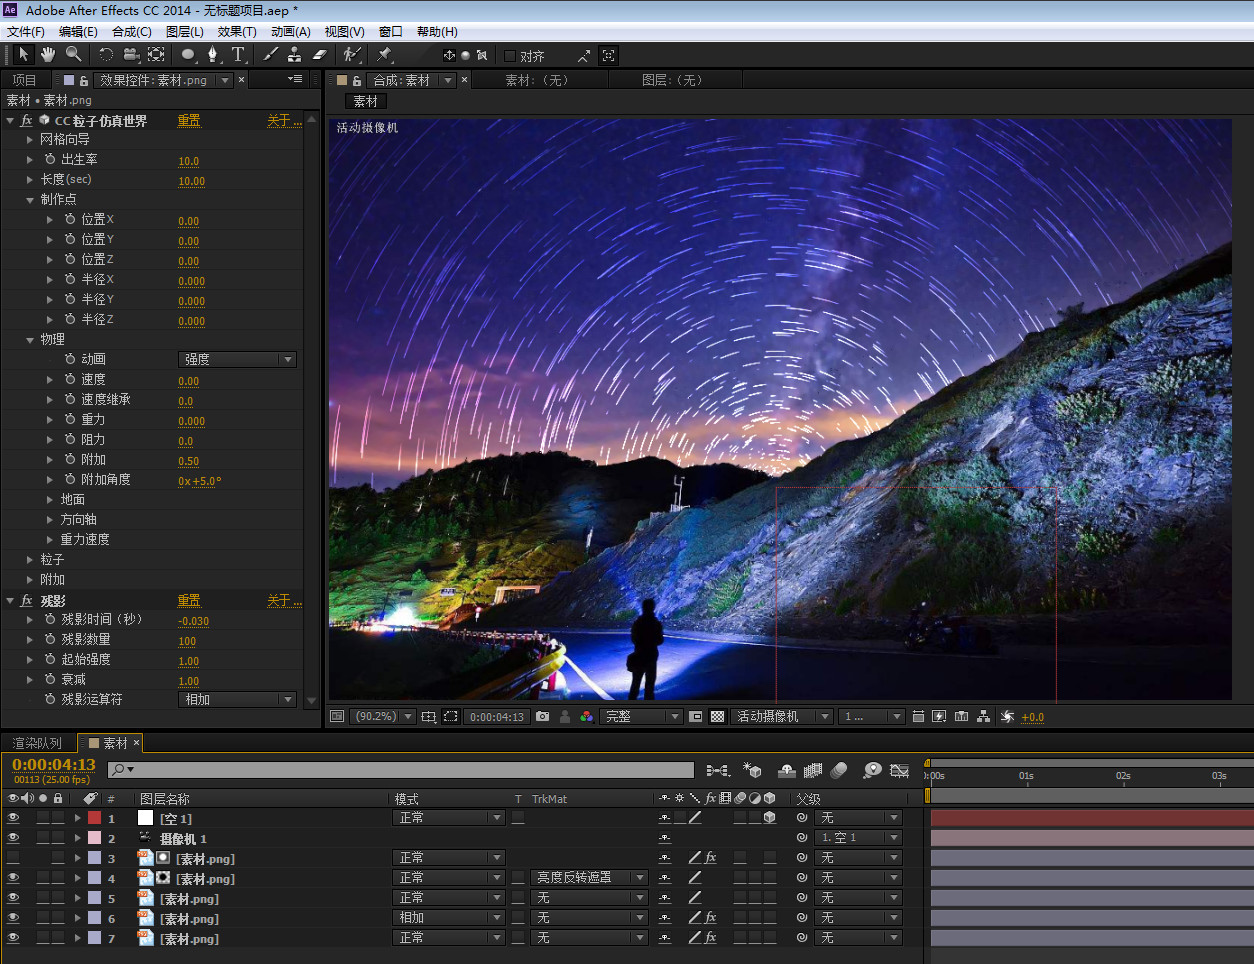1254x964 pixels.
Task: Enable motion blur switch in timeline
Action: [838, 770]
